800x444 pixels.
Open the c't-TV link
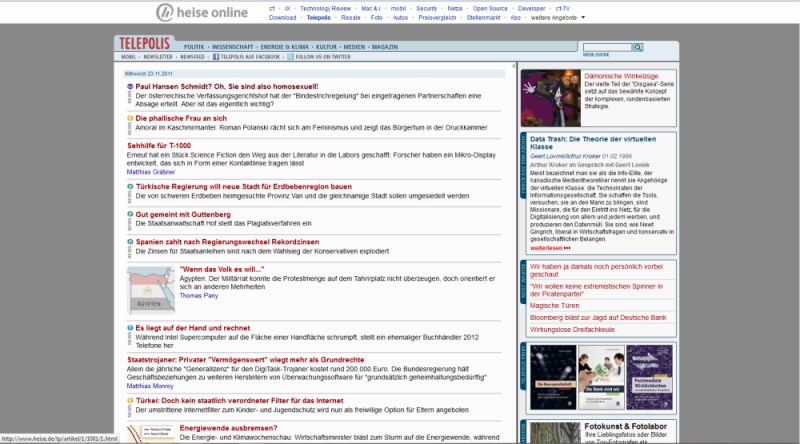point(562,9)
